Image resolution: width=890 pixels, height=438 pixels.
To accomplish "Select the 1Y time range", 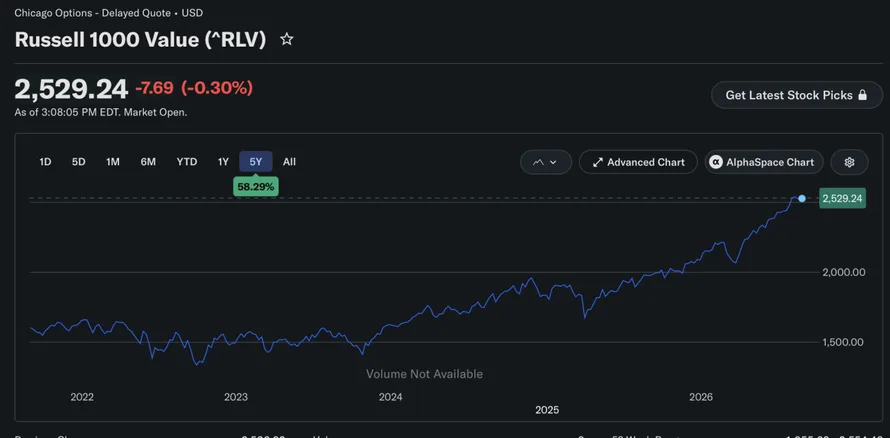I will (x=223, y=162).
